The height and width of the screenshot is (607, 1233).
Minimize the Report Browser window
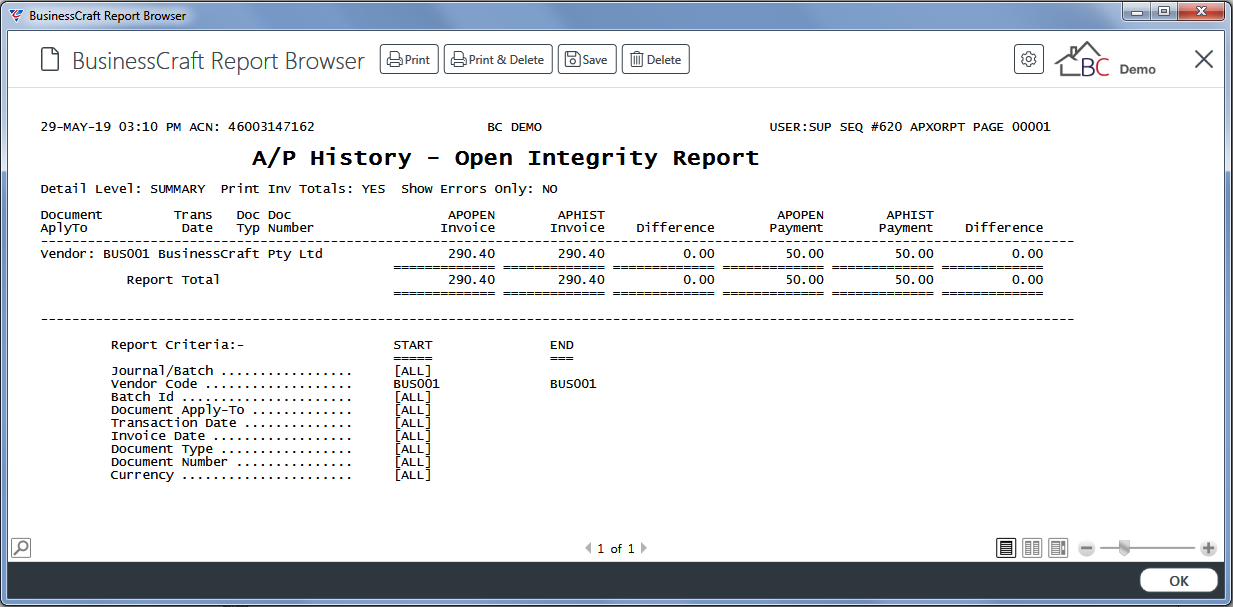click(1136, 11)
